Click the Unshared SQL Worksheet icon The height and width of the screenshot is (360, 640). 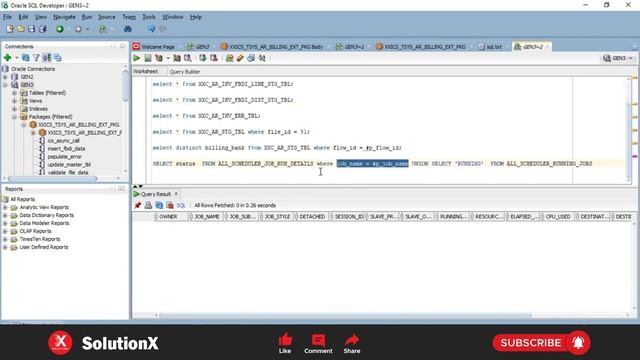(229, 58)
